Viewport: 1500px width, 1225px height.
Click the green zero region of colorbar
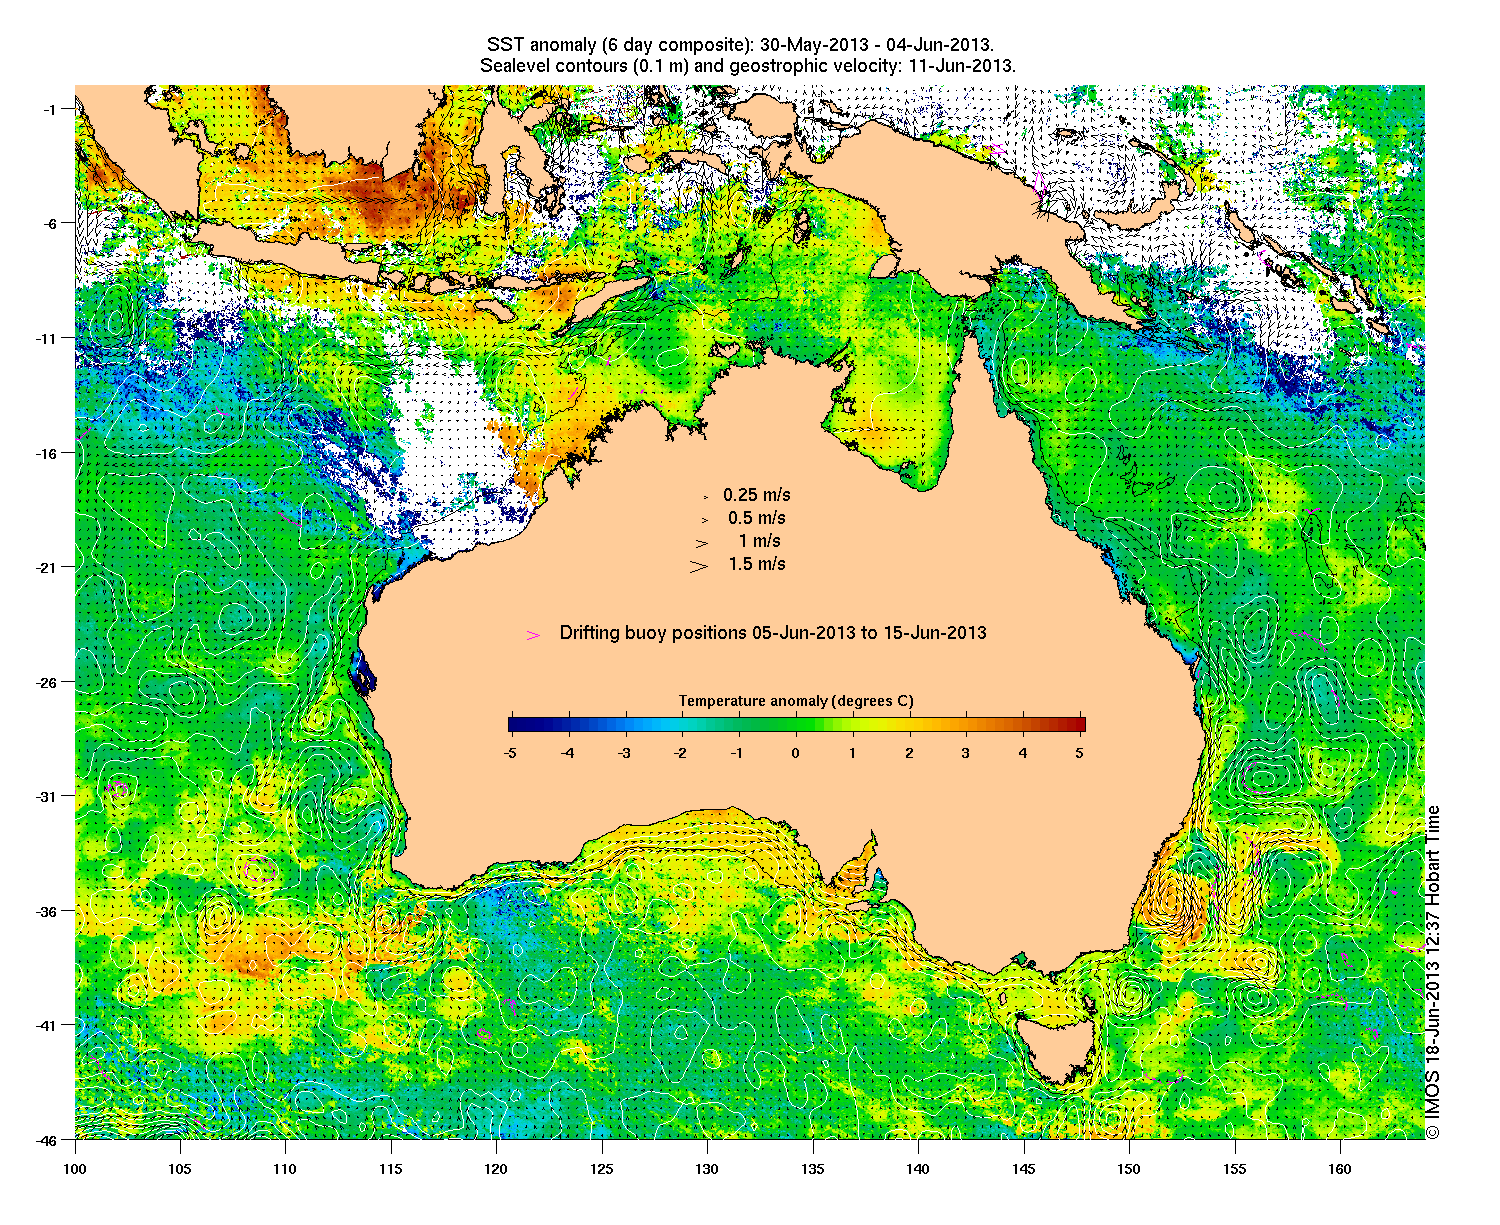coord(796,725)
